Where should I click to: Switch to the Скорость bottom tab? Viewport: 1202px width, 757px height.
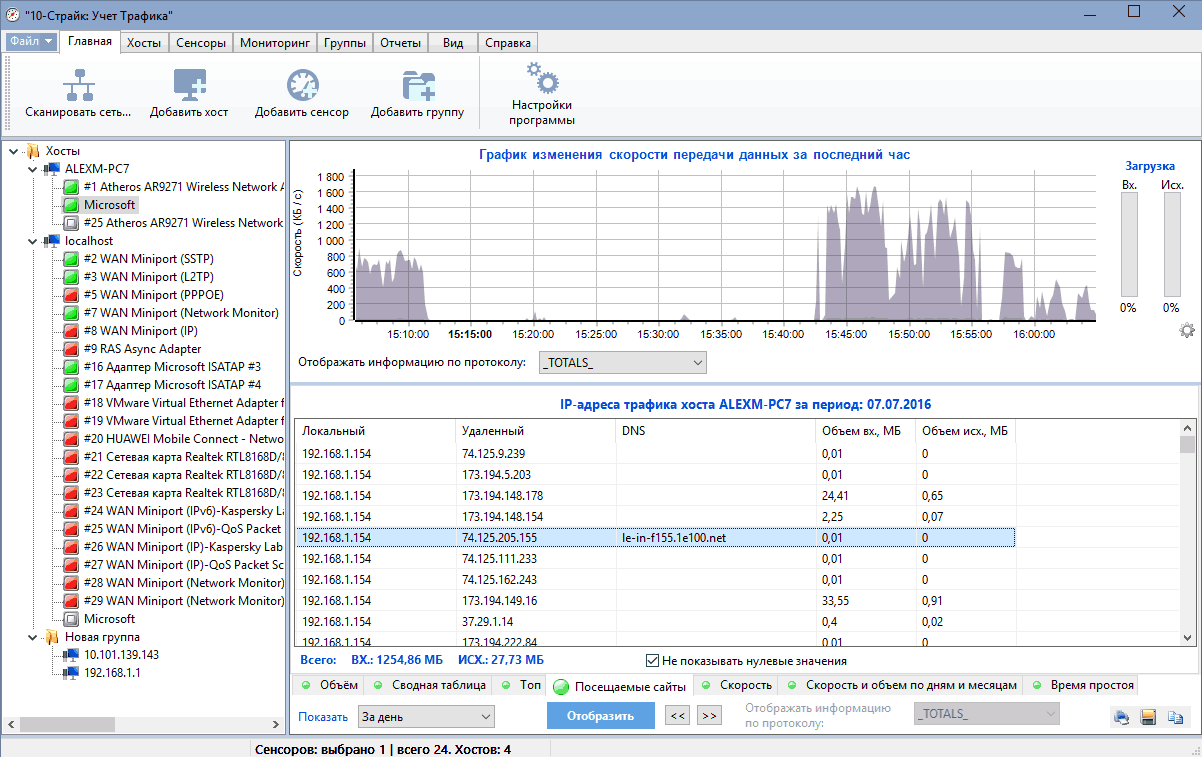737,685
